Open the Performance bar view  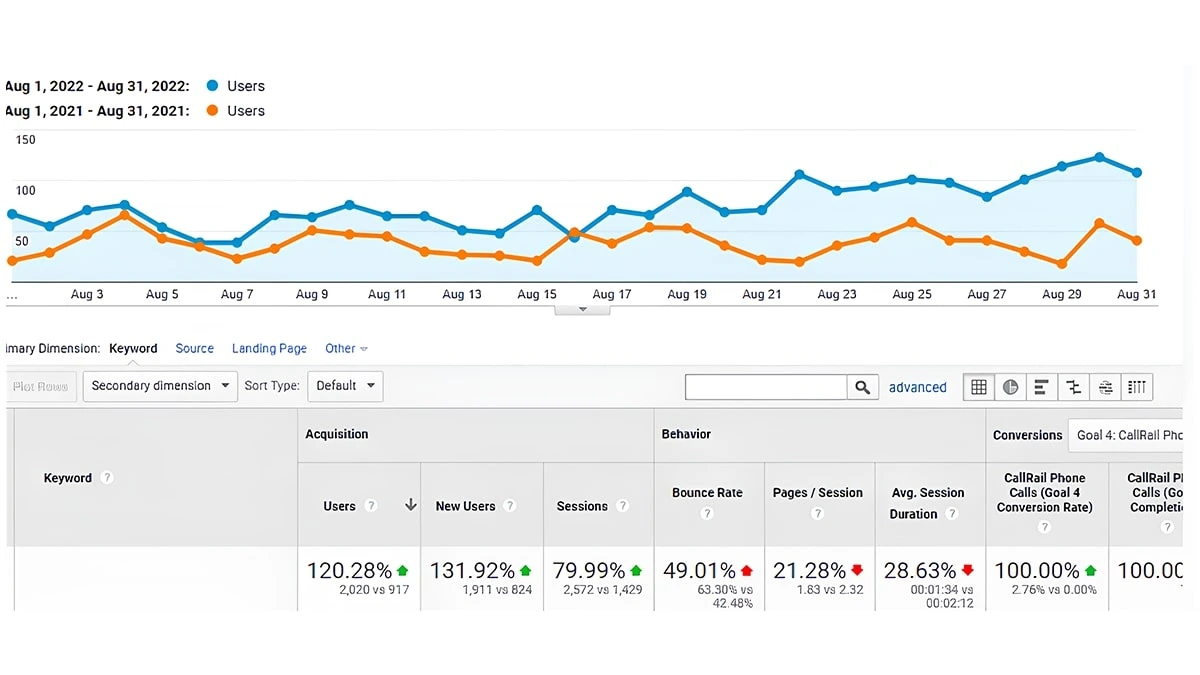[x=1042, y=387]
